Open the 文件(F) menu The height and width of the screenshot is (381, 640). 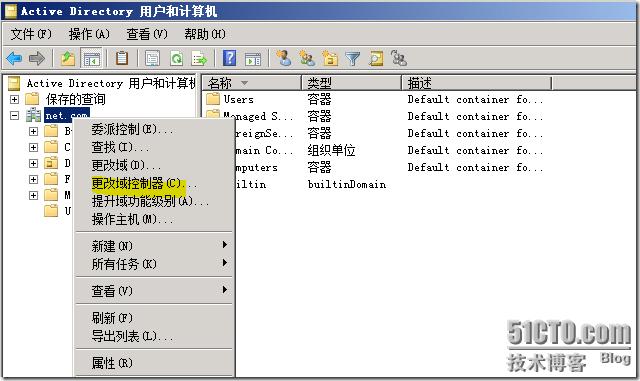click(31, 34)
